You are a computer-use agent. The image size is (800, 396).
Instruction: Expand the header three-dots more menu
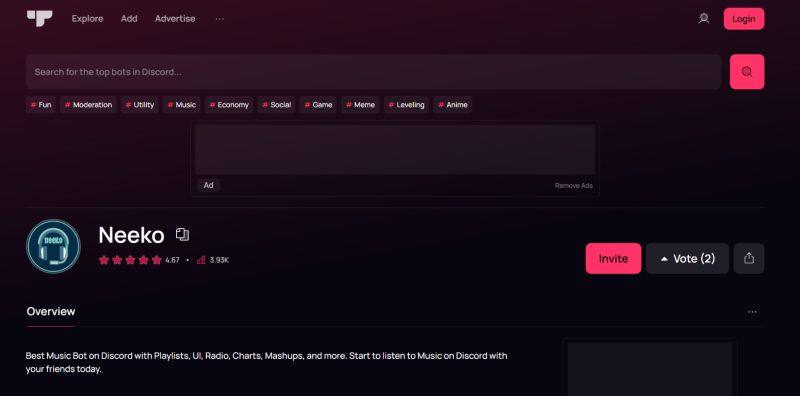click(x=219, y=19)
